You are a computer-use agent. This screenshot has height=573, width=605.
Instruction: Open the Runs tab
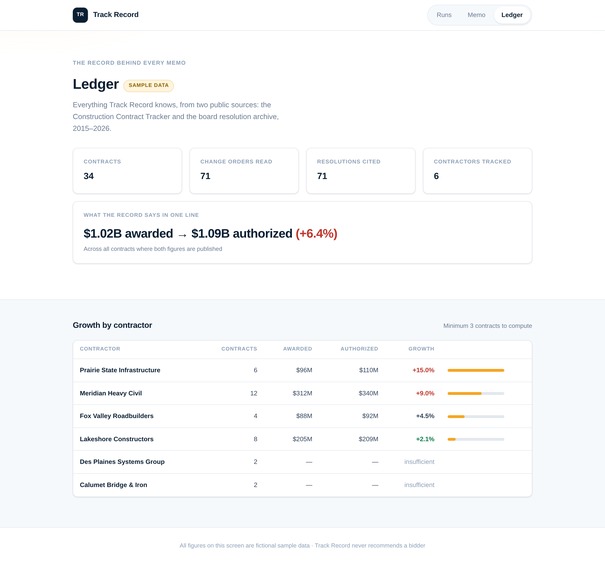[444, 15]
